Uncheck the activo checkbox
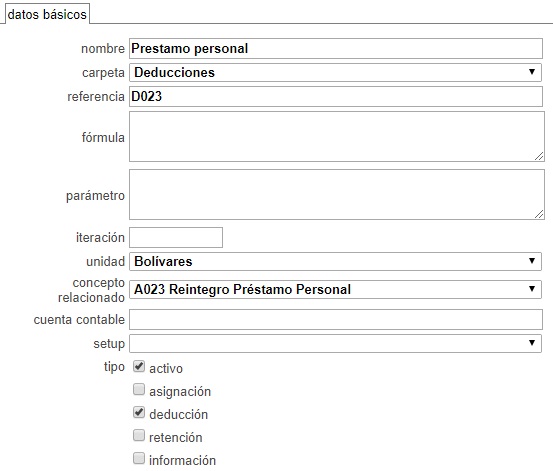The image size is (553, 471). [x=139, y=367]
